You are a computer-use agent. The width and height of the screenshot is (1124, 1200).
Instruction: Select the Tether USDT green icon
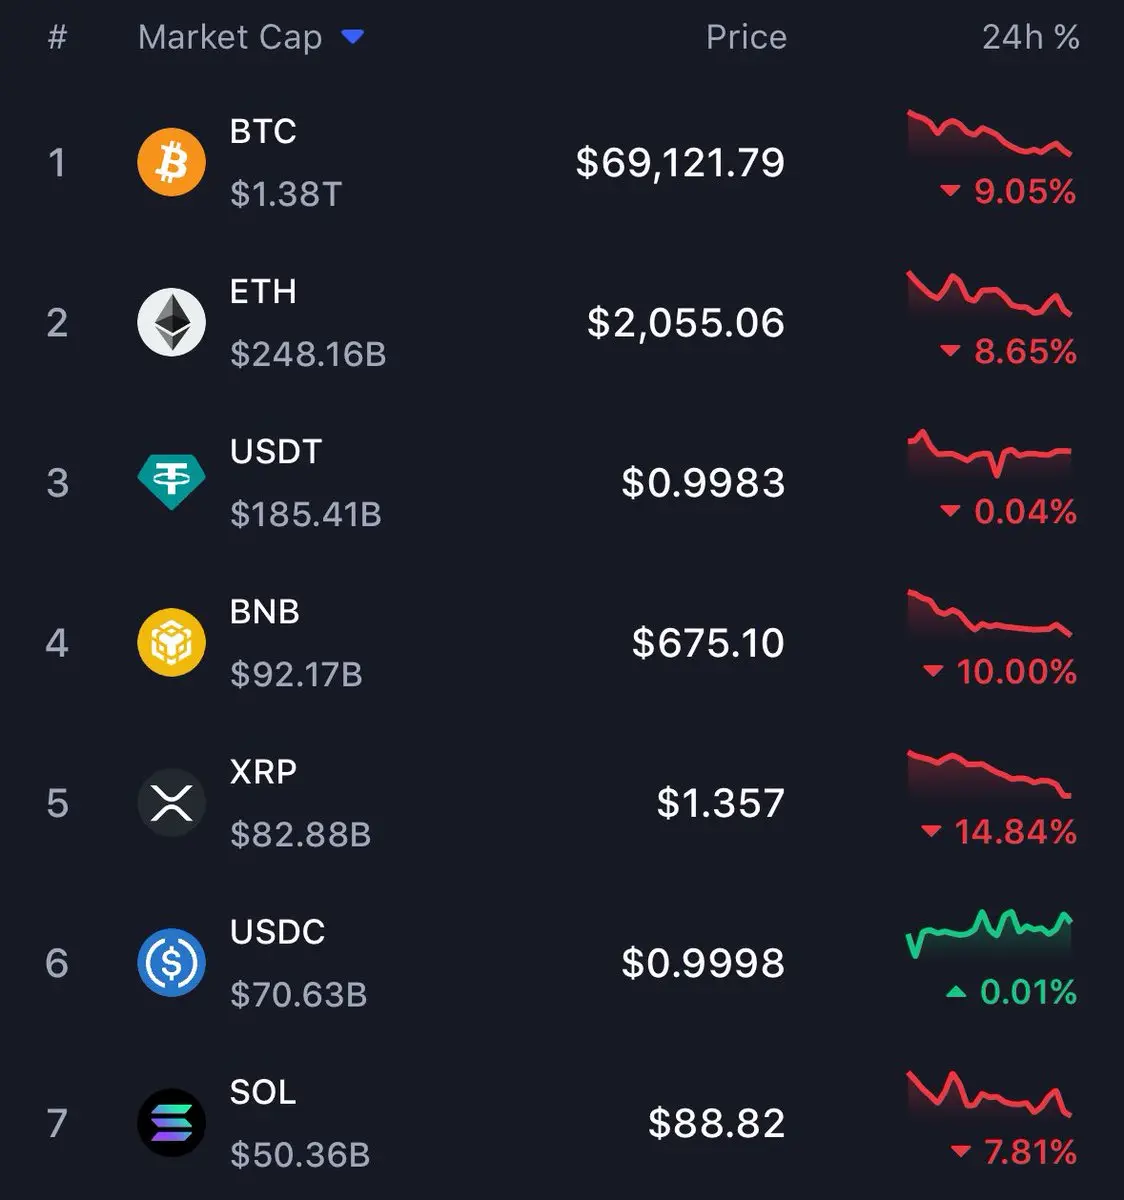coord(171,482)
